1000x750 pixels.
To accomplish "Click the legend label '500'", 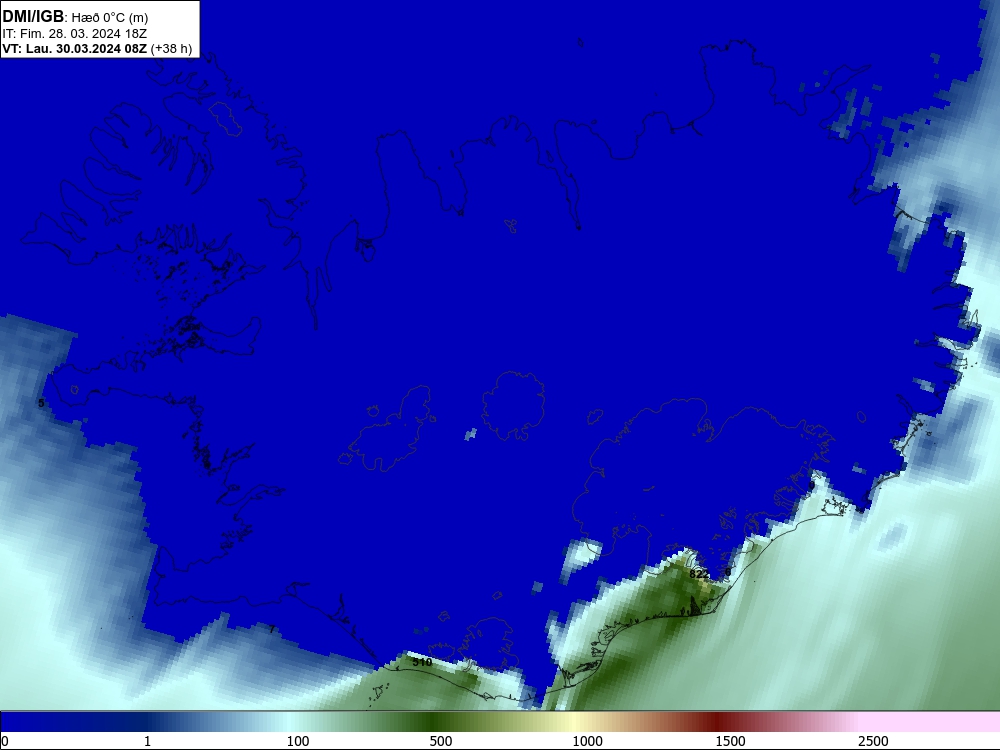I will pos(441,741).
